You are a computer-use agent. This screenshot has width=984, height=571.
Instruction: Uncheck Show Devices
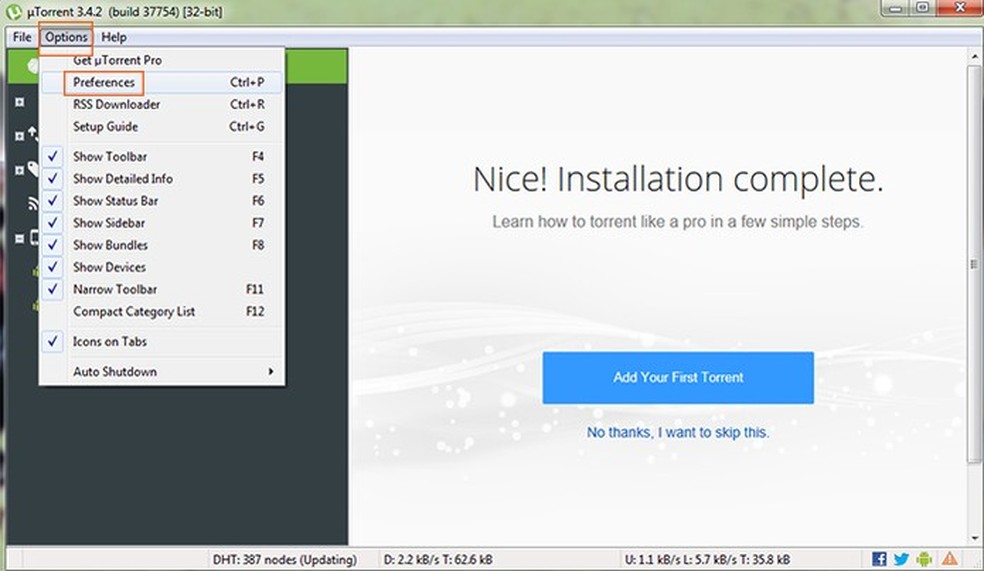[161, 267]
